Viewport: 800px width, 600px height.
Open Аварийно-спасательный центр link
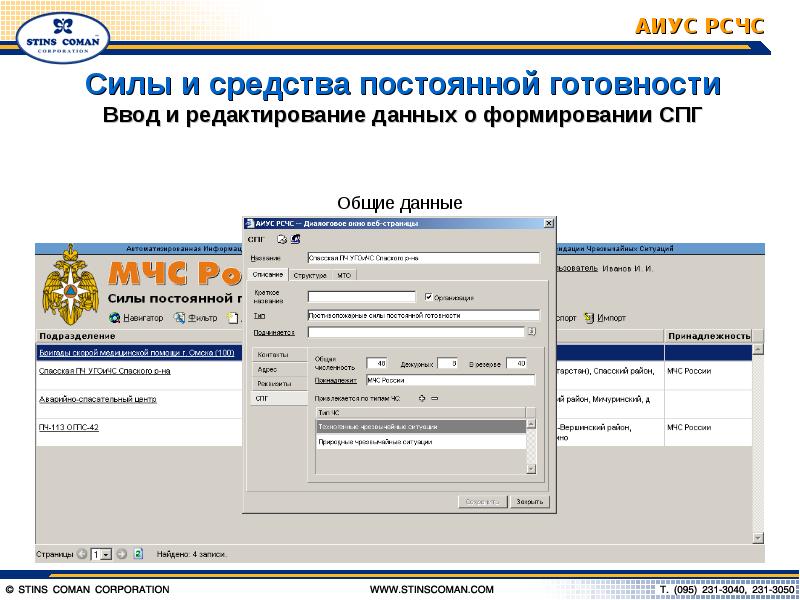click(97, 399)
